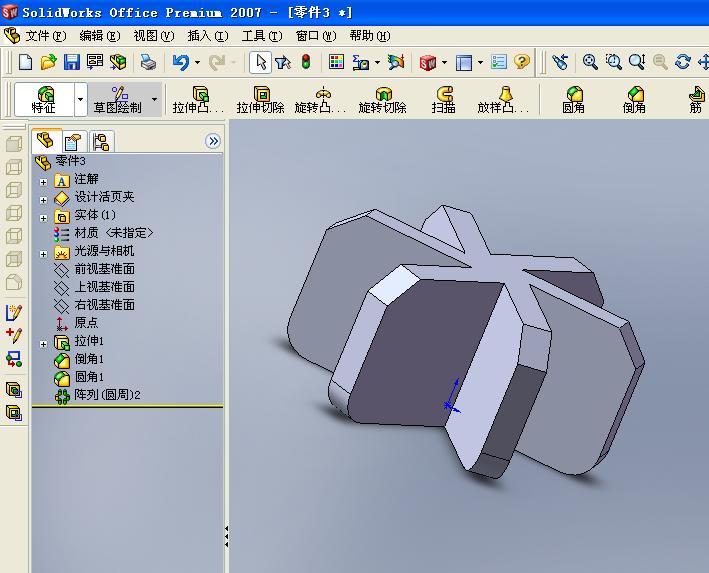Expand the 拉伸1 feature node
Screen dimensions: 709x573
[43, 344]
